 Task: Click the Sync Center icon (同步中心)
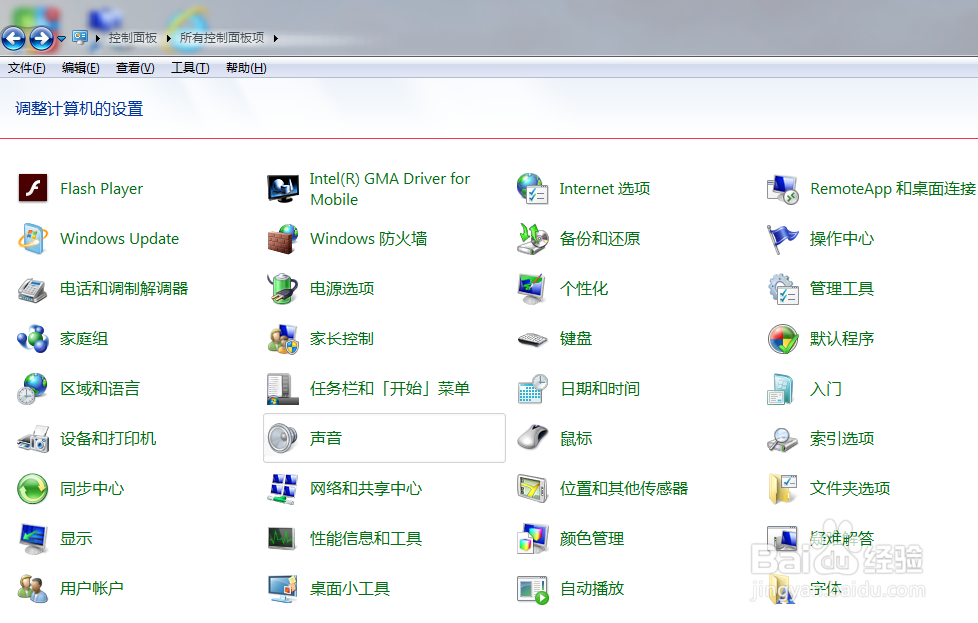(x=32, y=488)
